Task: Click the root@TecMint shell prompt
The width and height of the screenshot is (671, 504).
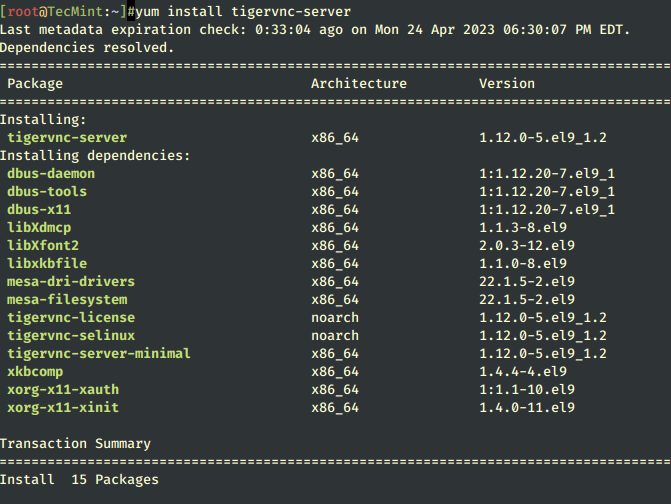Action: pos(67,12)
